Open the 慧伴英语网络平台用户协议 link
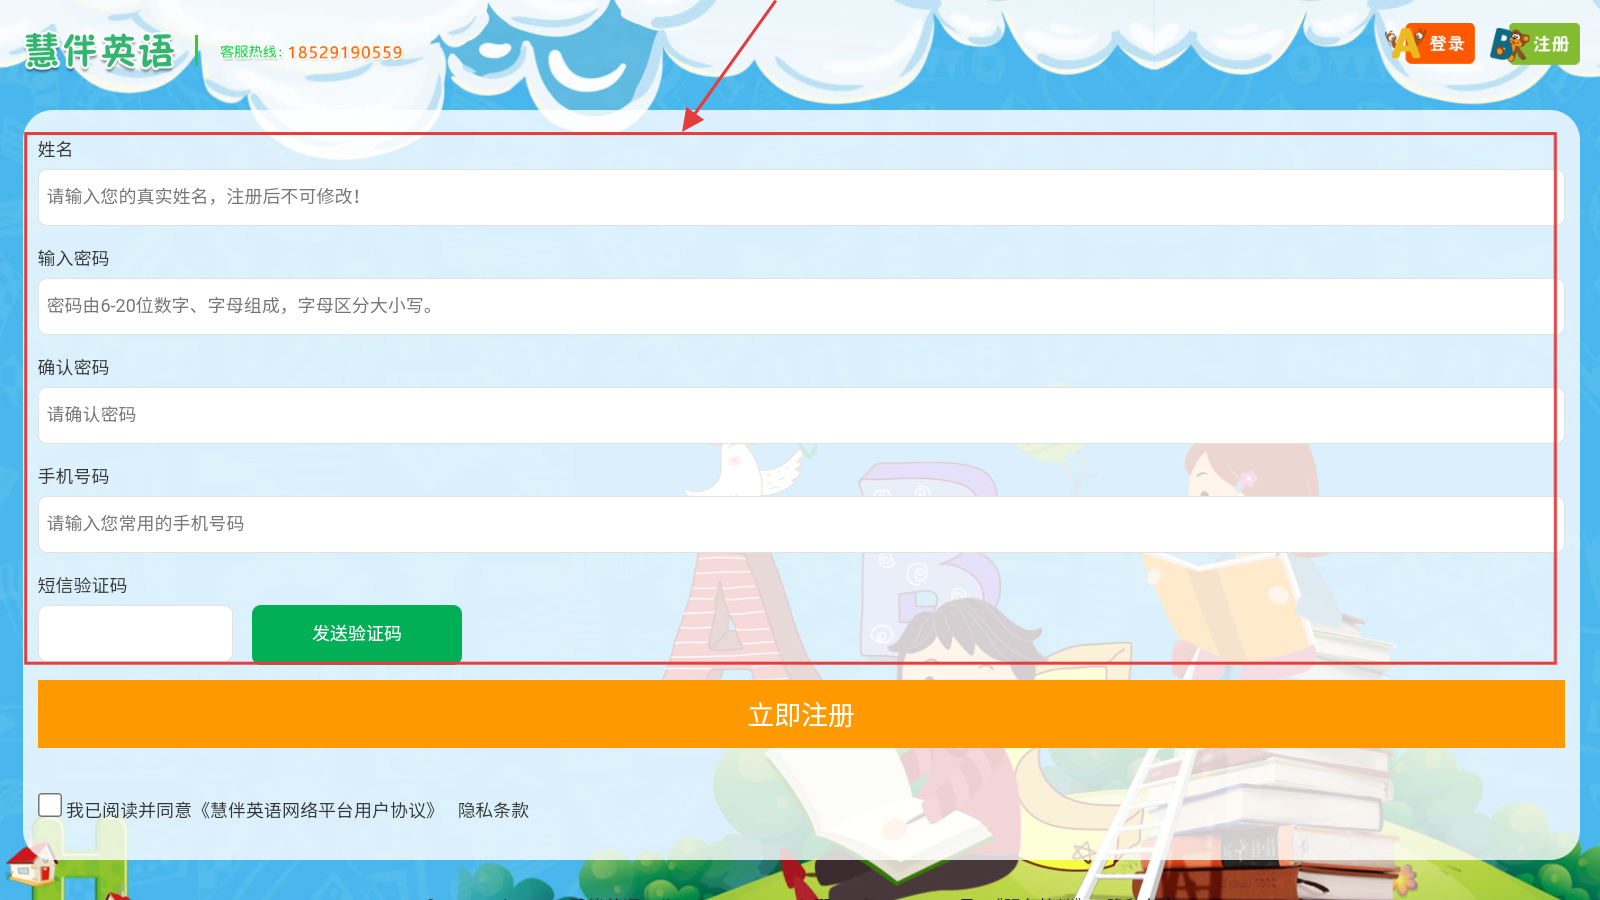This screenshot has height=900, width=1600. [x=318, y=810]
